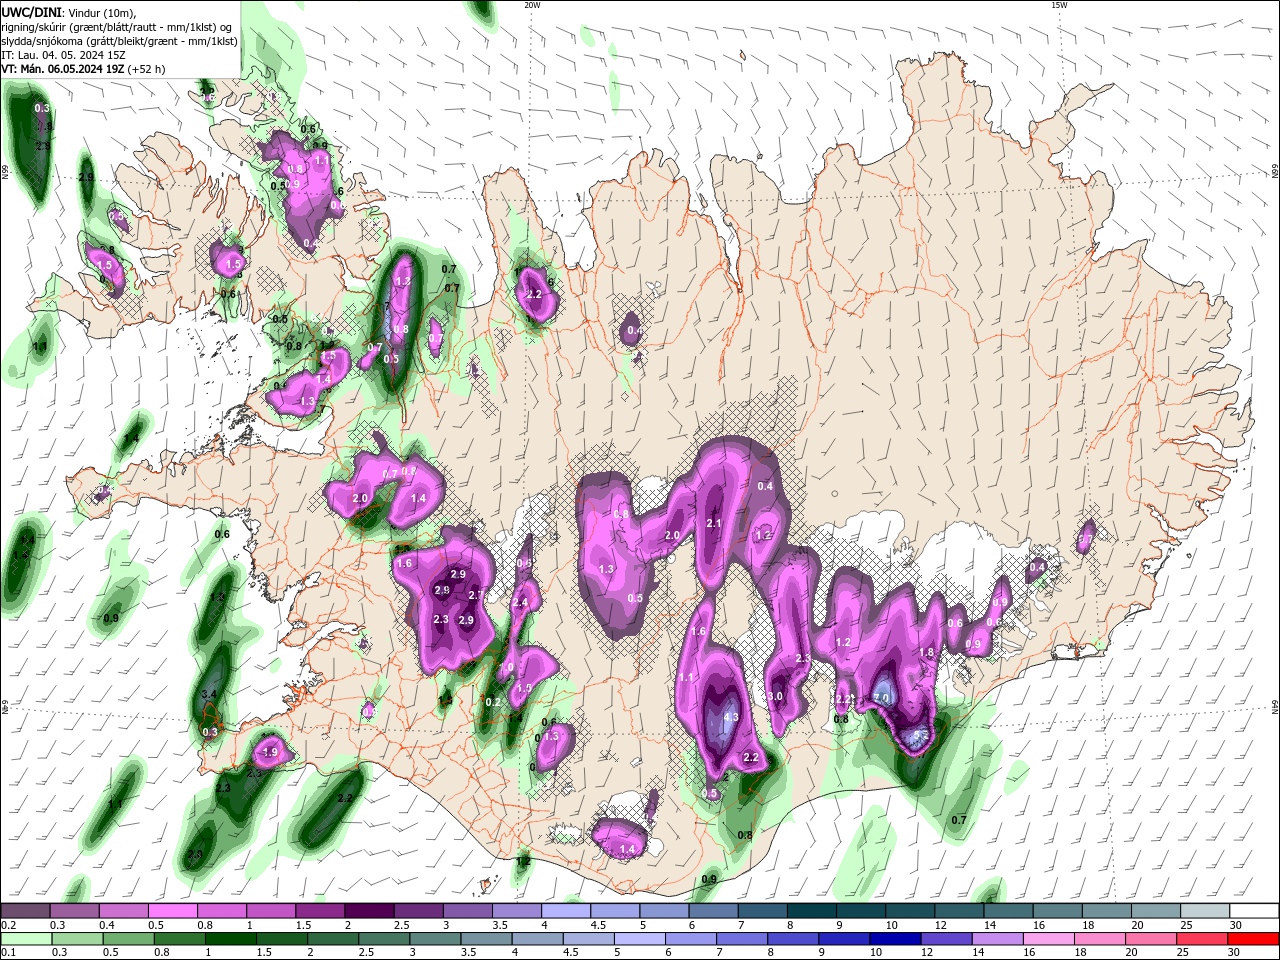Click the 'IT: Lau. 04. 05. 2024 15Z' line
The width and height of the screenshot is (1280, 960).
[63, 55]
